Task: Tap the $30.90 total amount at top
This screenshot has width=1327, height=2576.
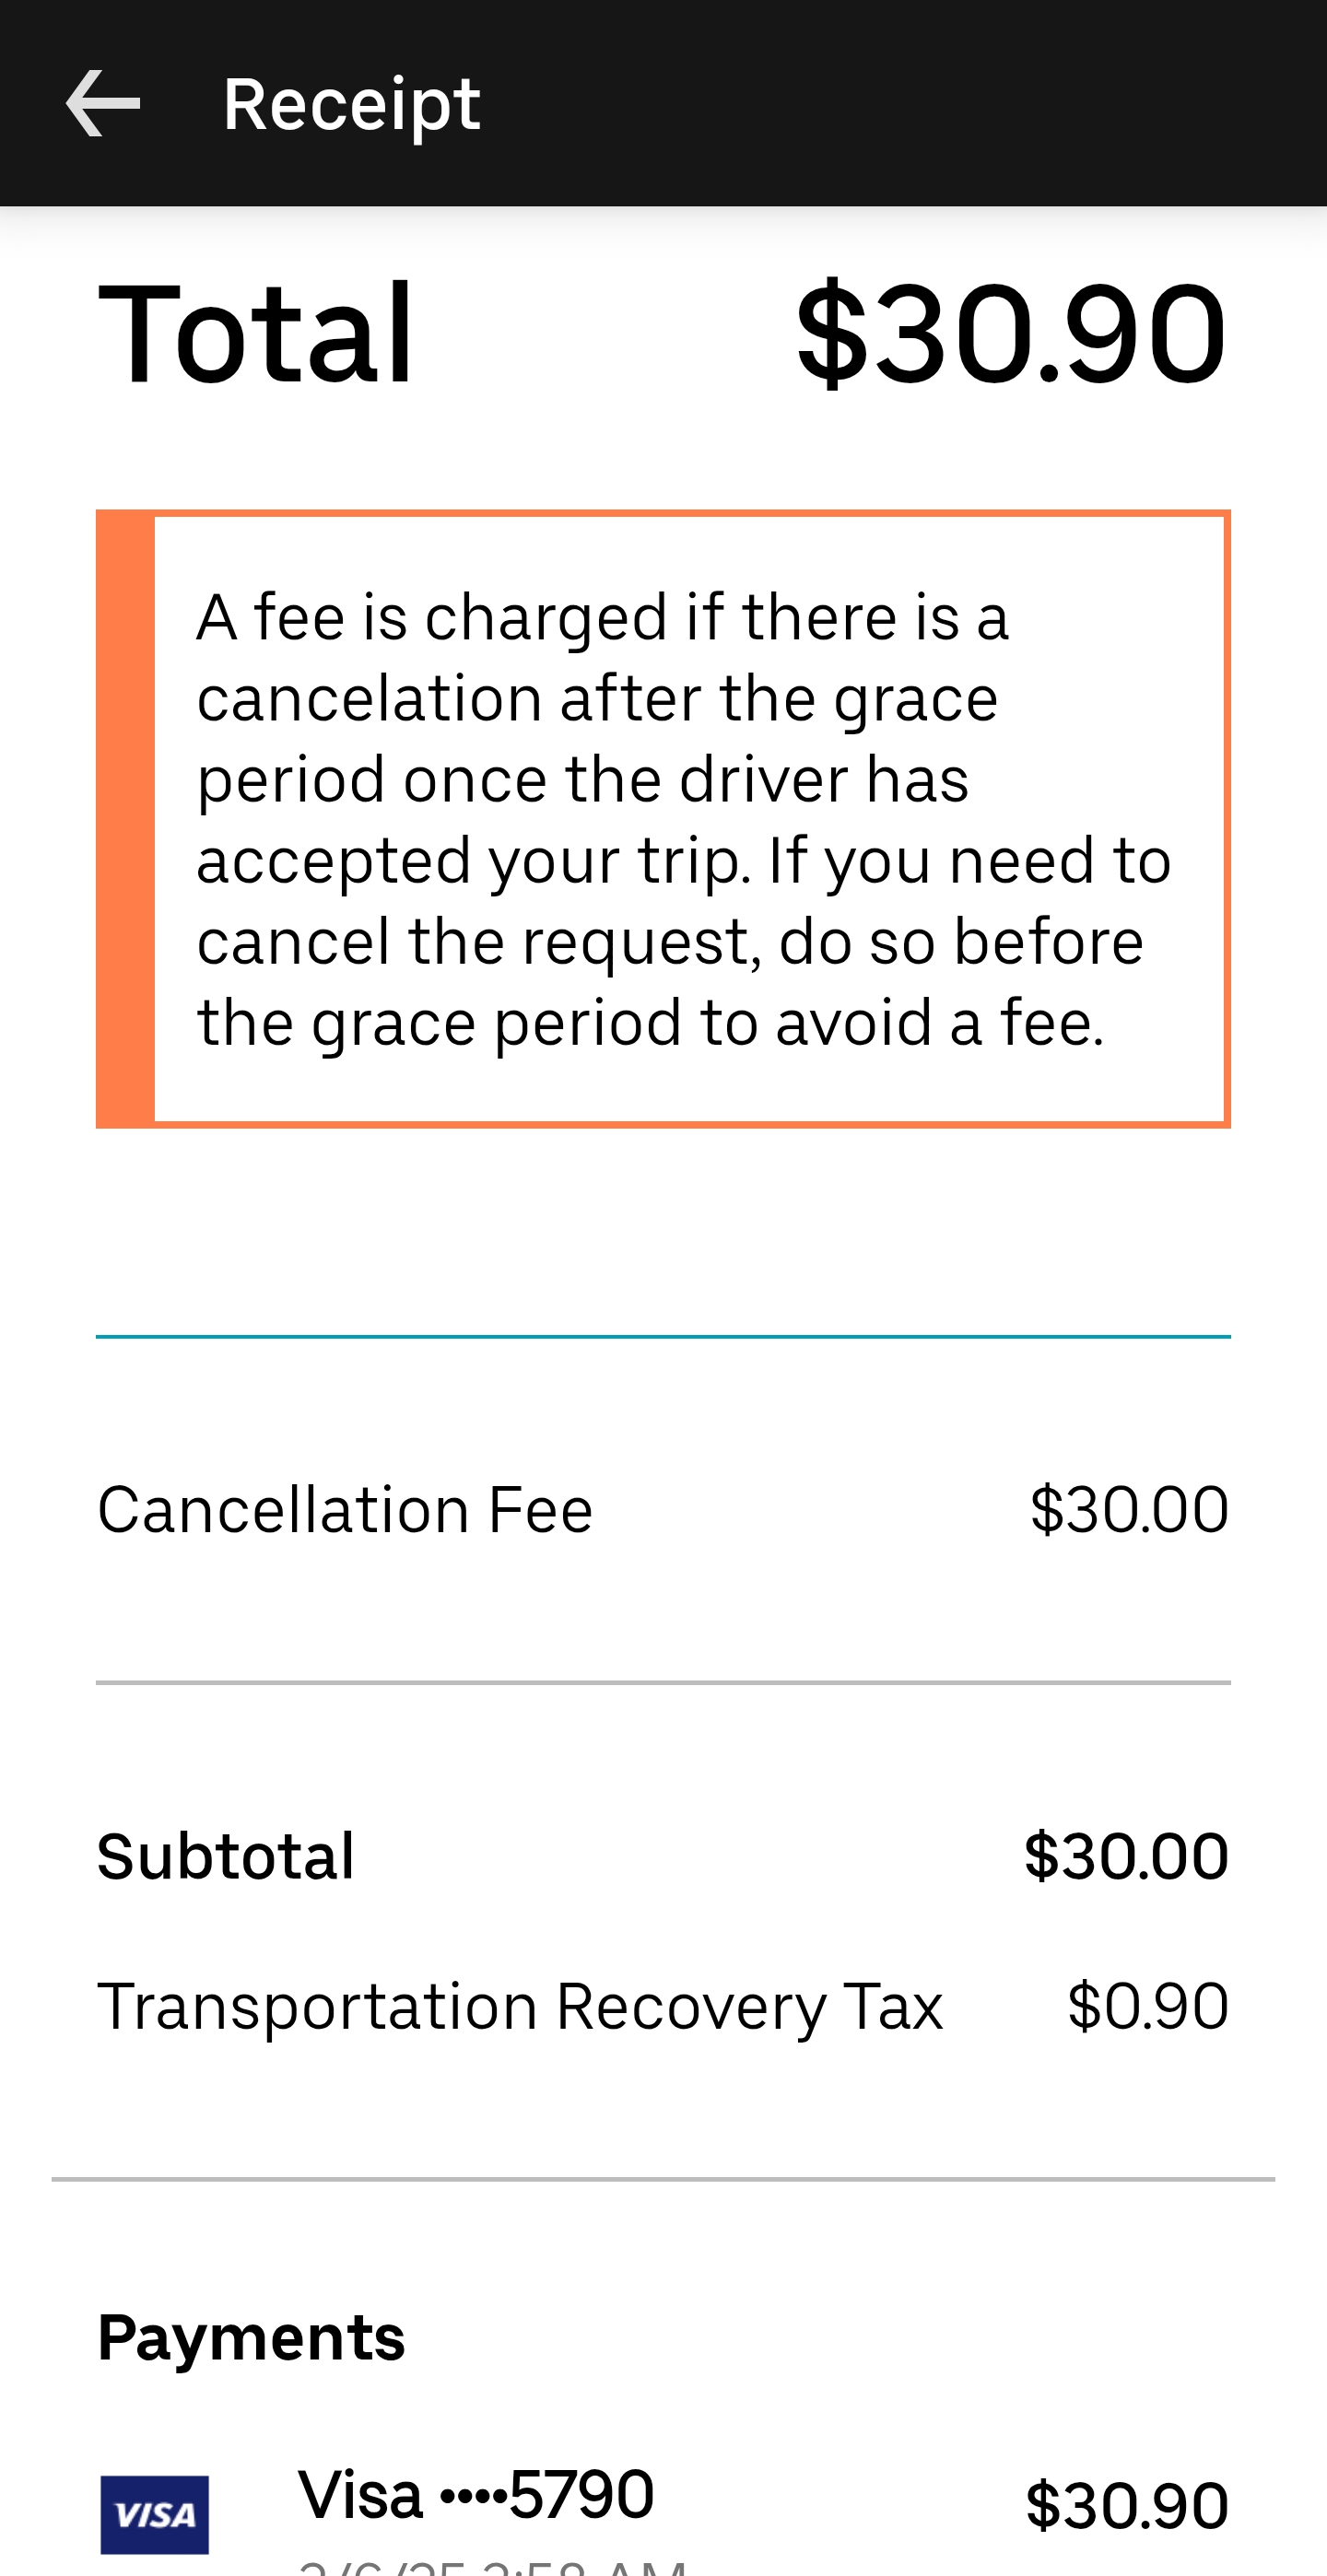Action: click(x=1010, y=333)
